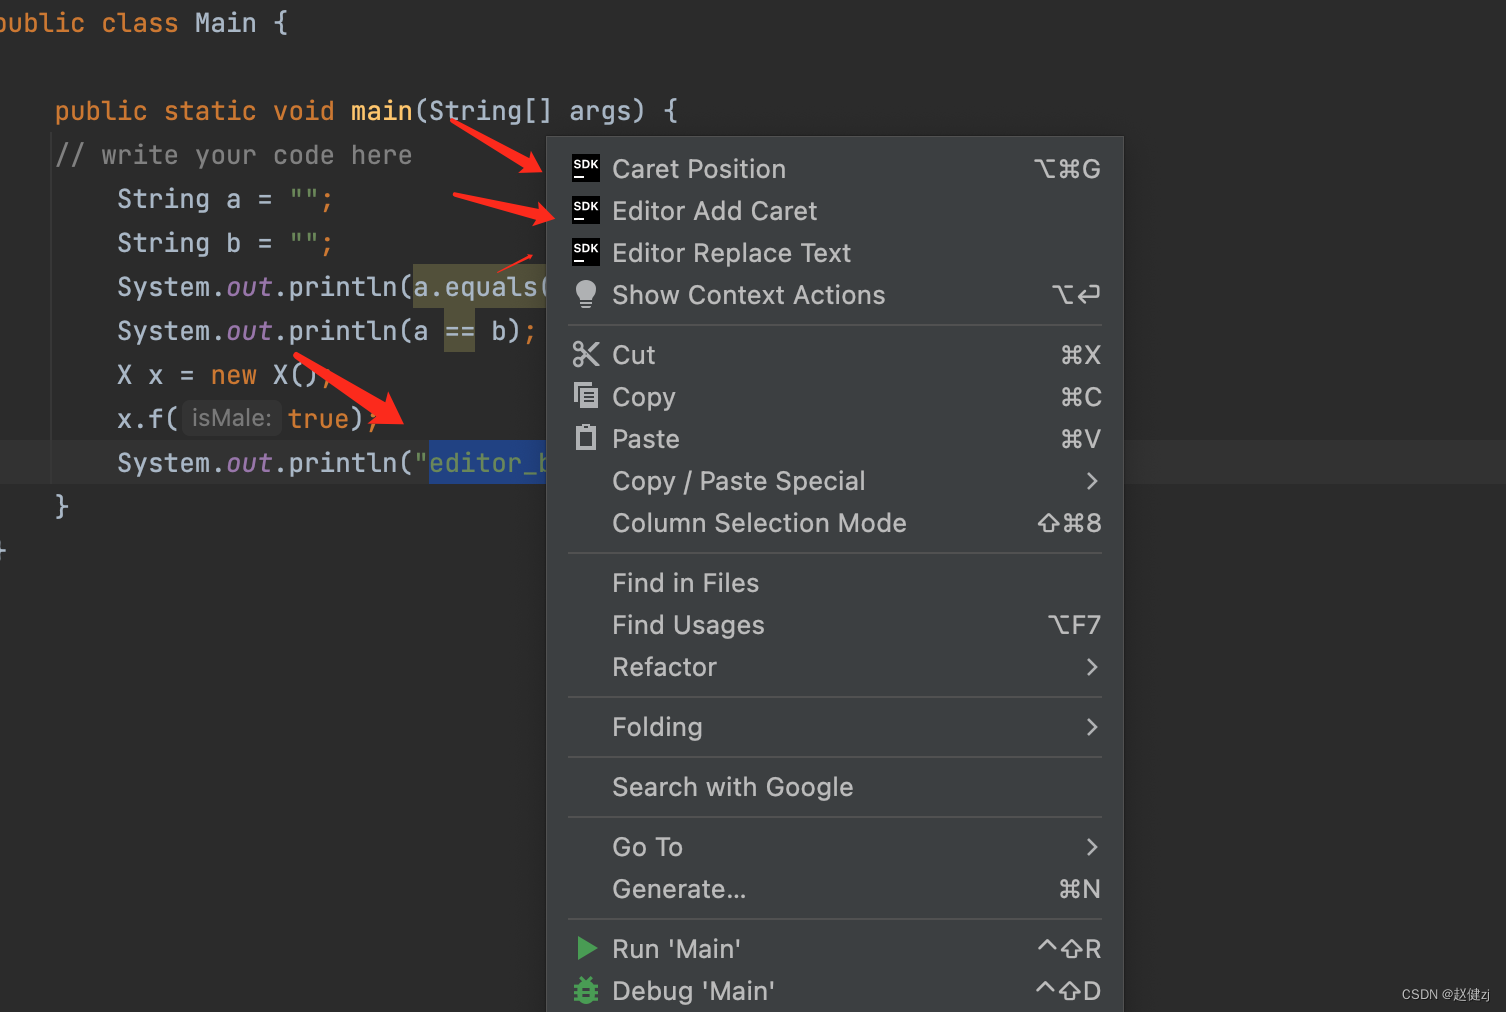Select Find in Files
The width and height of the screenshot is (1506, 1012).
pyautogui.click(x=835, y=583)
